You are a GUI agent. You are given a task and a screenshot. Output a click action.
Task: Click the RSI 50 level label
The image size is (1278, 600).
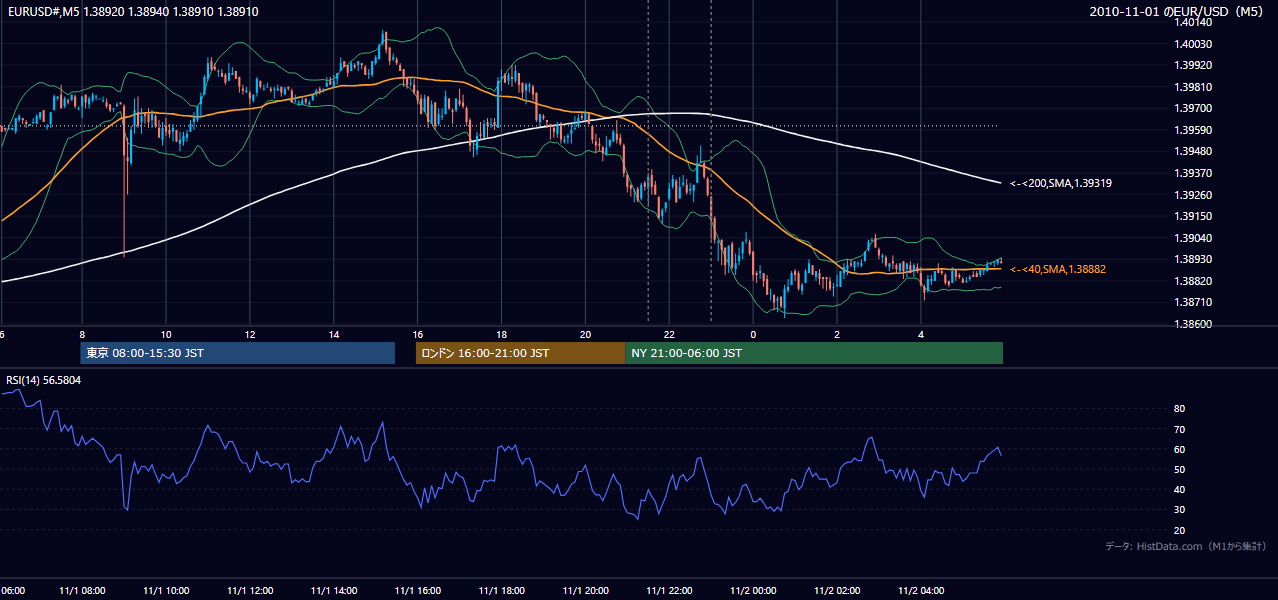pyautogui.click(x=1179, y=469)
